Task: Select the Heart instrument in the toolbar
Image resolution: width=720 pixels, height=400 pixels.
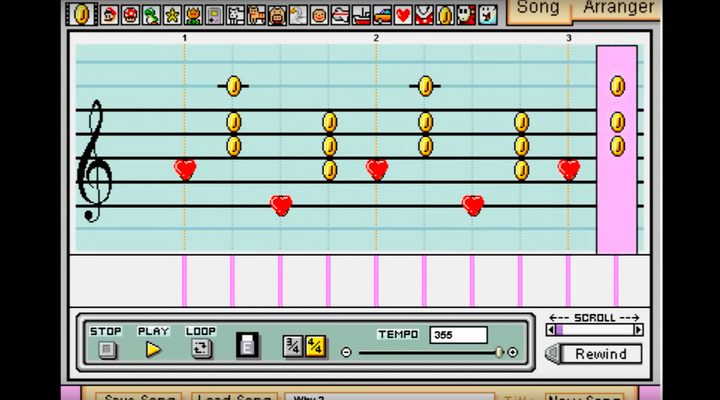Action: click(x=403, y=15)
